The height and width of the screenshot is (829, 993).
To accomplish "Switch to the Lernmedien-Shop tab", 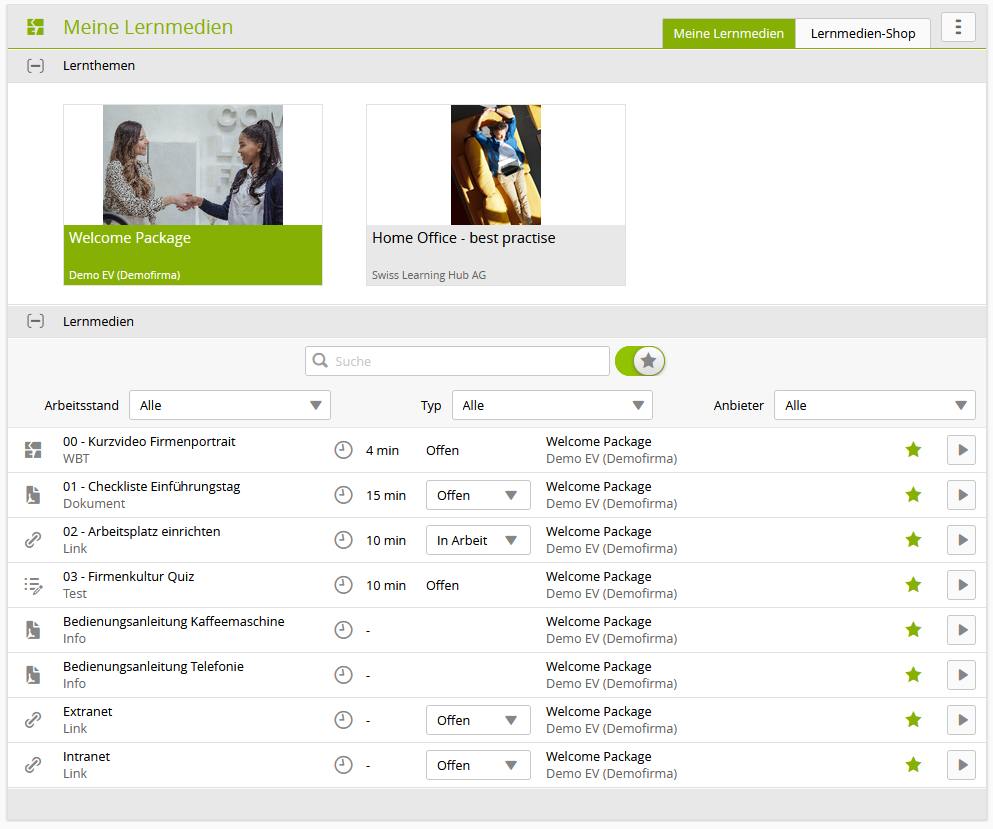I will click(x=862, y=33).
